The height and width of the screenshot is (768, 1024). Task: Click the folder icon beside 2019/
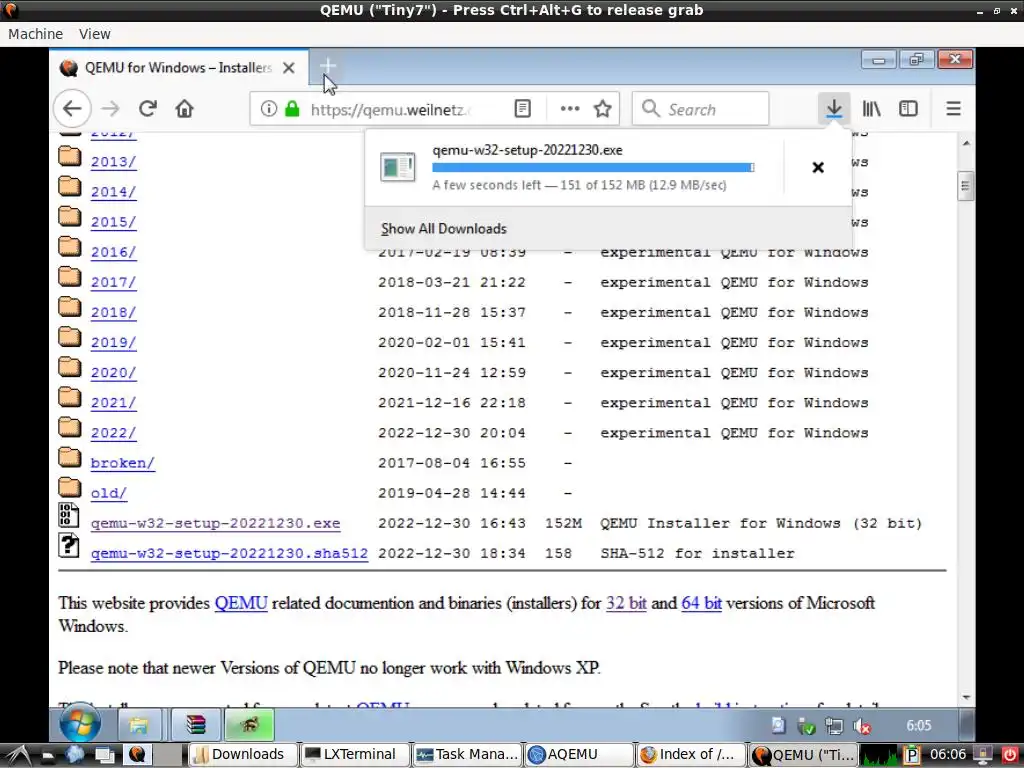(70, 338)
